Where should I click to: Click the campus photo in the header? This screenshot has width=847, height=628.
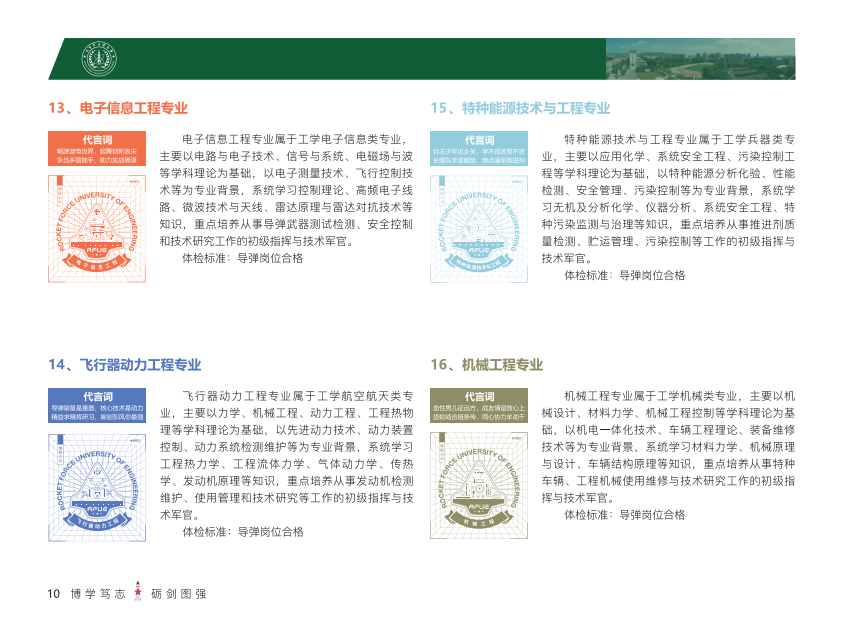tap(701, 59)
